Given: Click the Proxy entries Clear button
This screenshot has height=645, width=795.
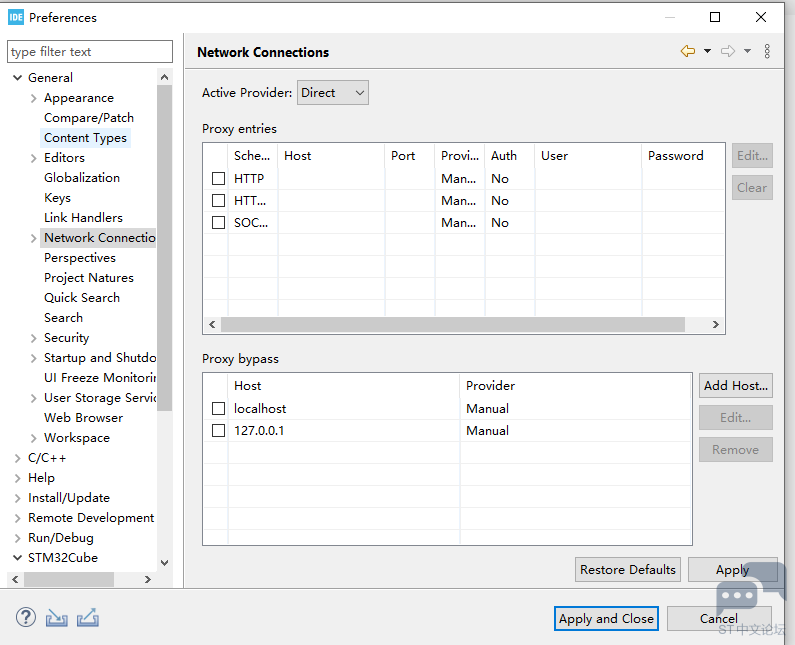Looking at the screenshot, I should tap(752, 188).
